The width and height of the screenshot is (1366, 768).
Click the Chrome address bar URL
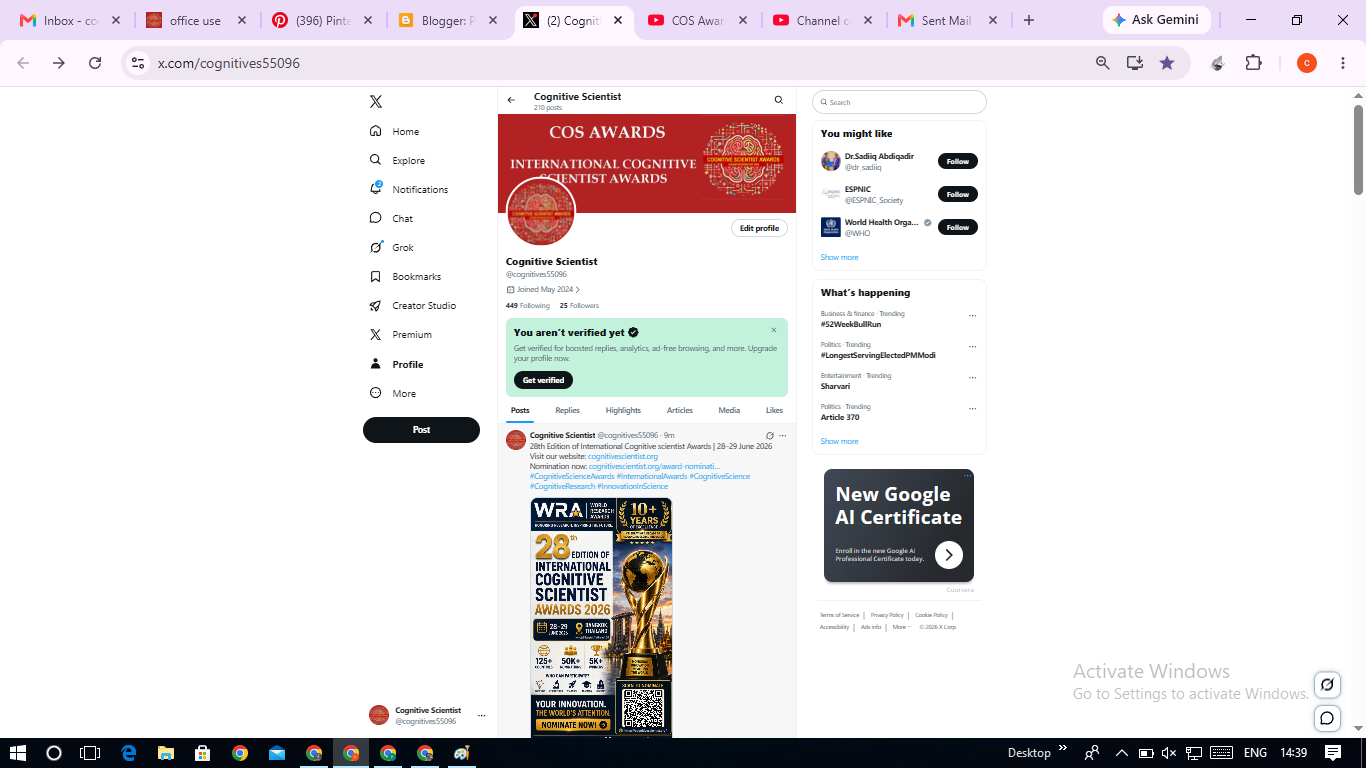tap(229, 63)
